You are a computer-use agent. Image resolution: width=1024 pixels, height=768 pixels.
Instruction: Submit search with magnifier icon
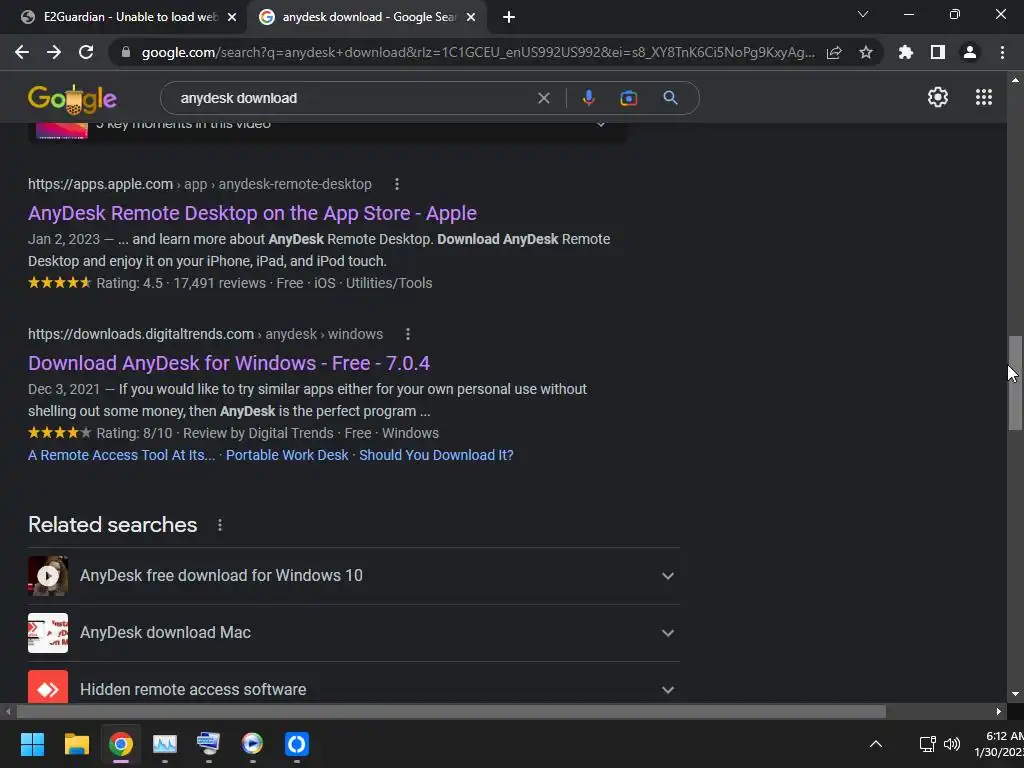670,98
